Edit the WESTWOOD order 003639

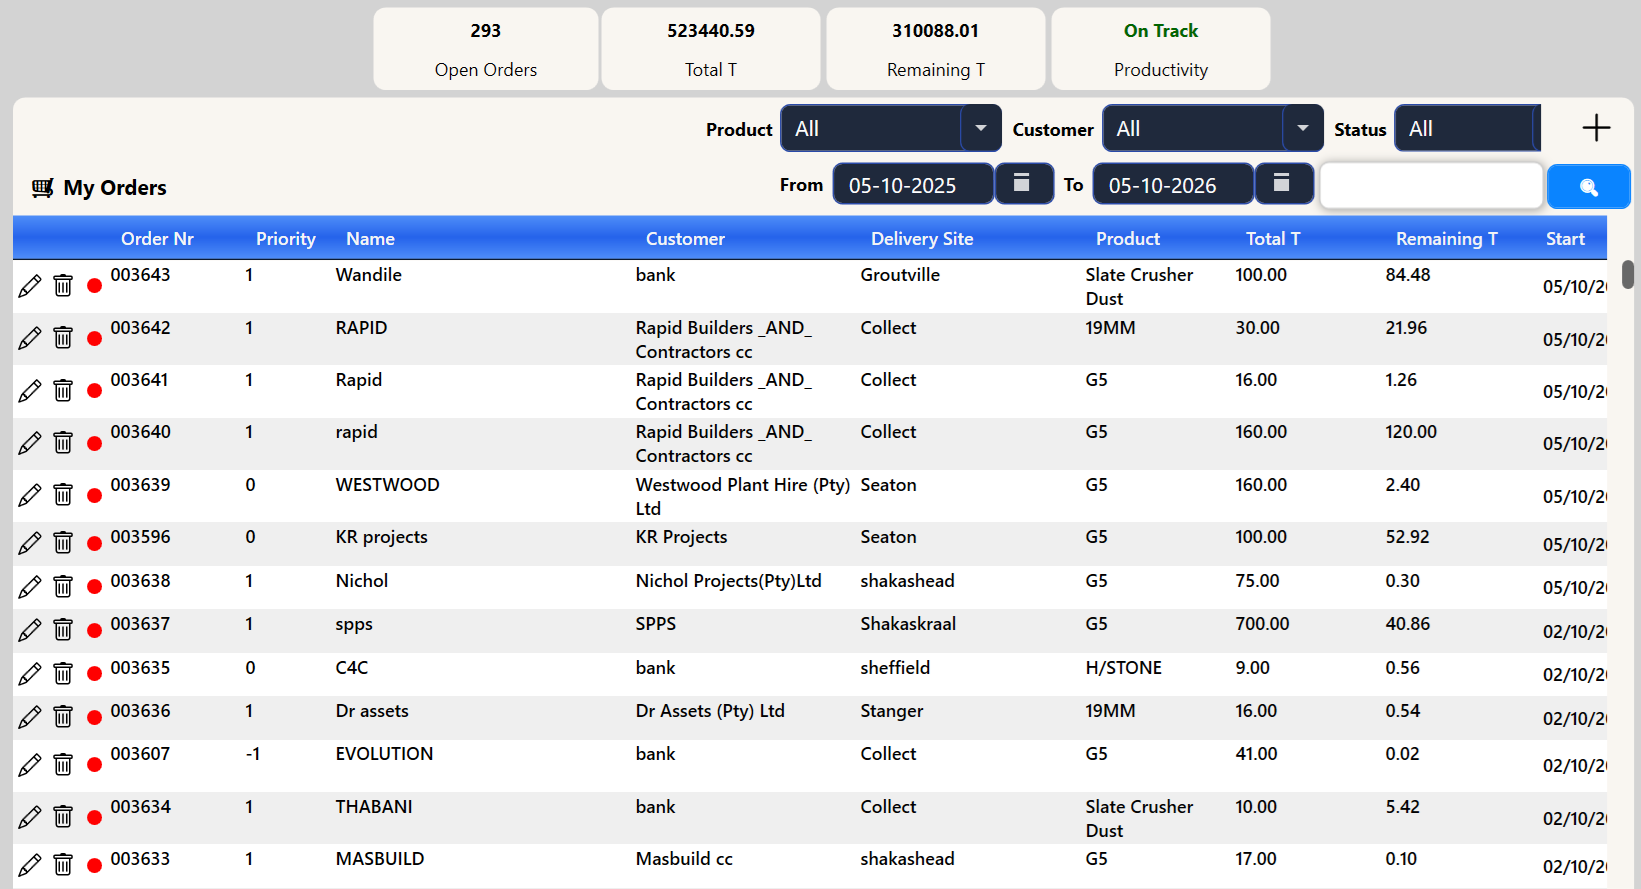[30, 495]
